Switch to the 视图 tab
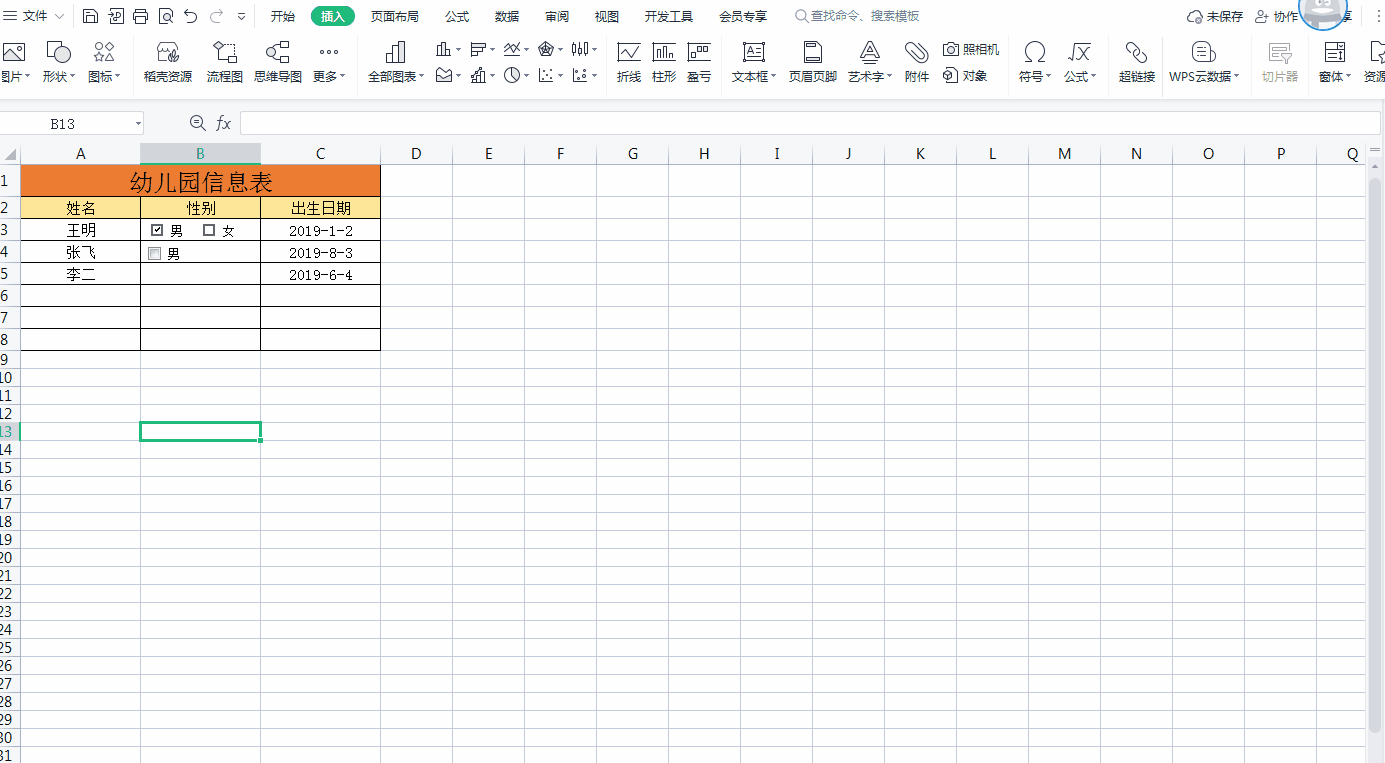 (607, 17)
